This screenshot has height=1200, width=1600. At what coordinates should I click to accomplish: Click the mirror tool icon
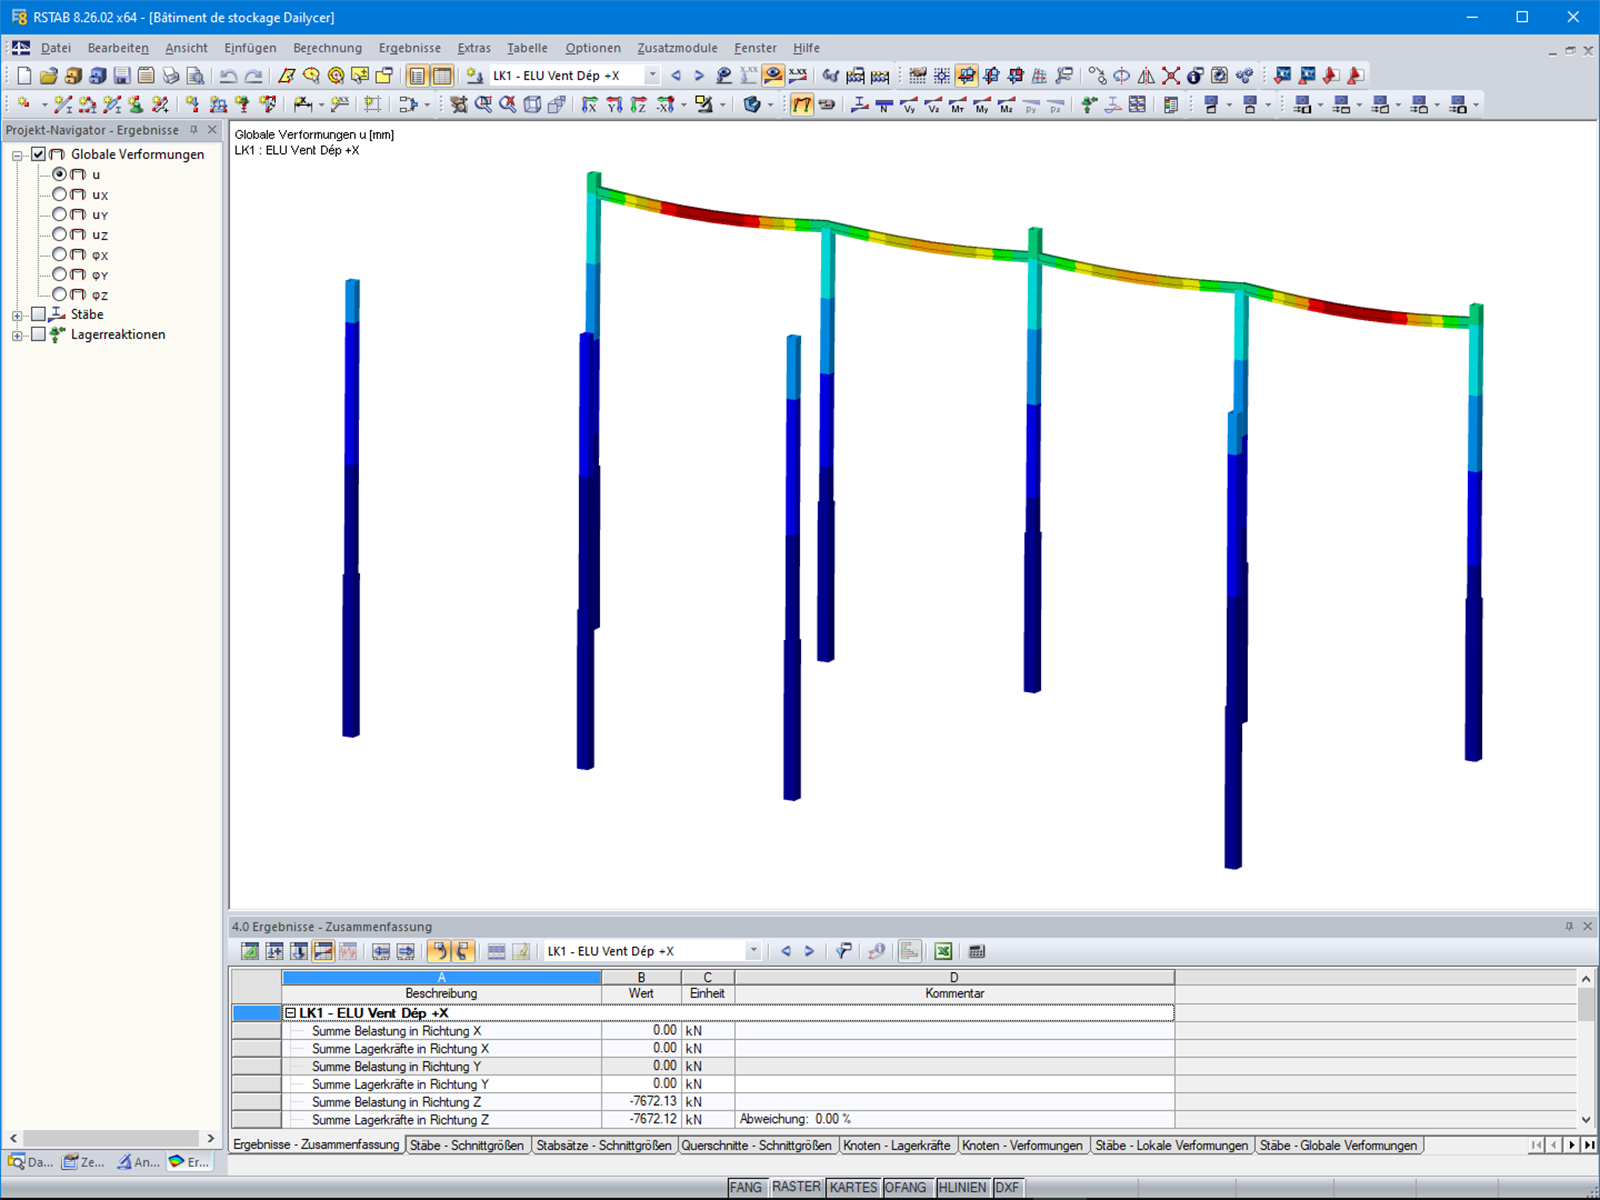coord(1146,76)
